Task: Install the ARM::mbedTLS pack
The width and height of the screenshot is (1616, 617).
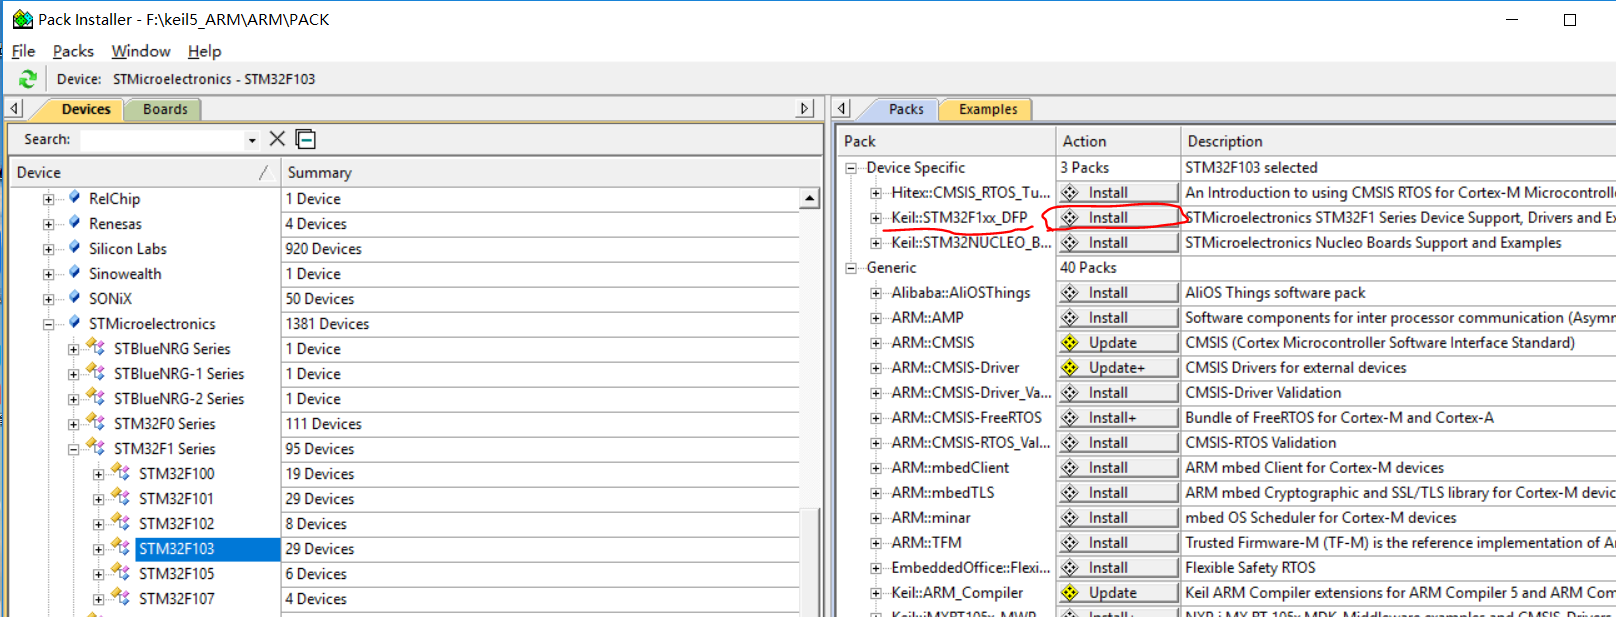Action: [1118, 492]
